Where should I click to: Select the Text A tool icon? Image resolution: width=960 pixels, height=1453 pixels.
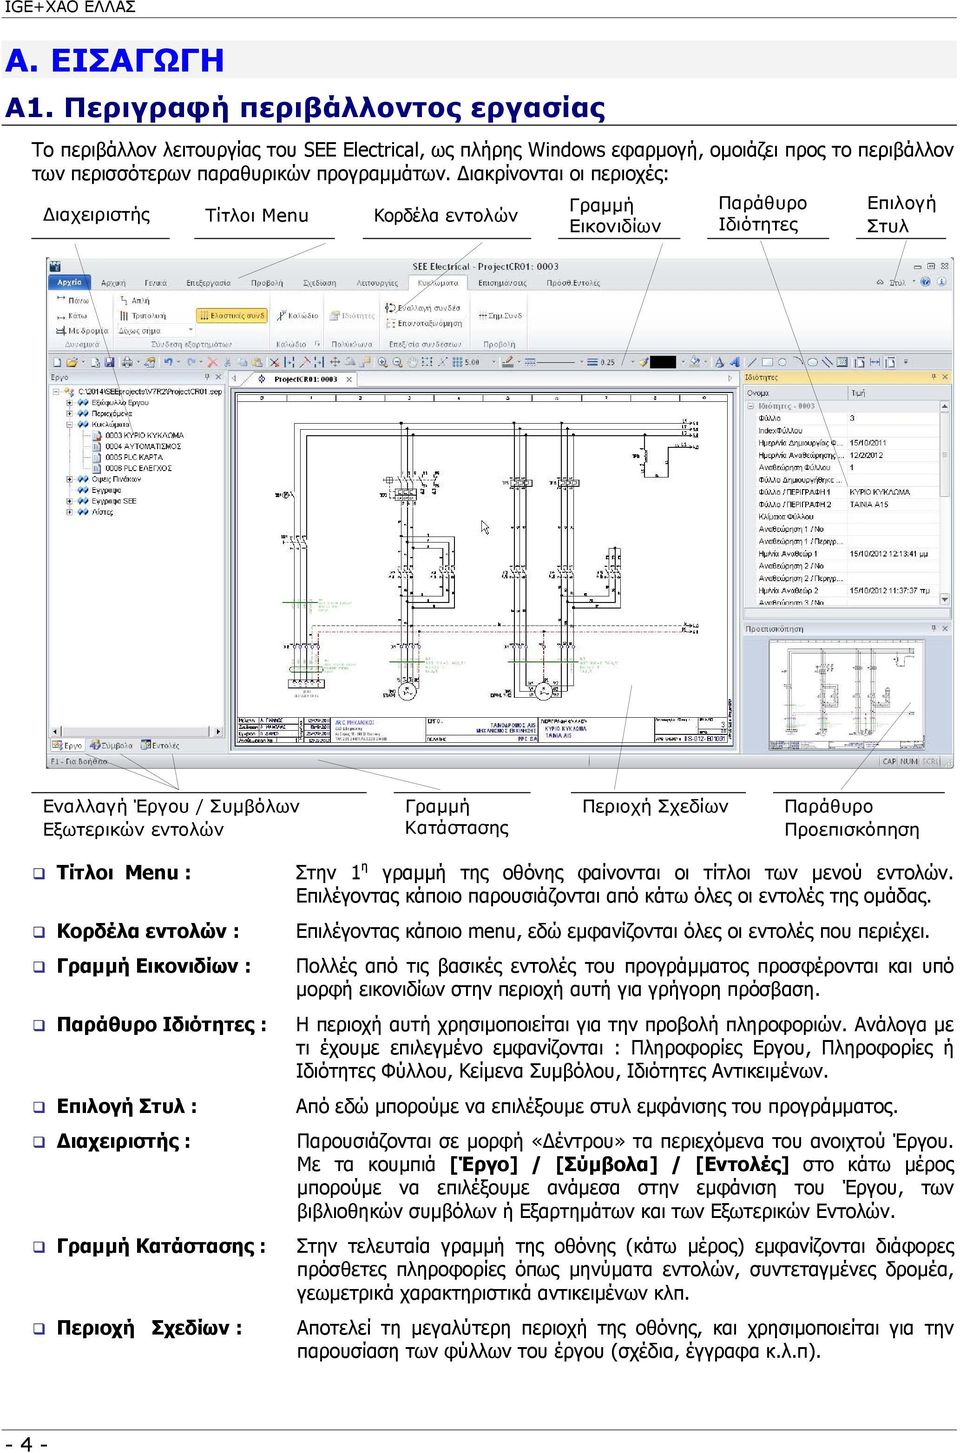pyautogui.click(x=720, y=362)
